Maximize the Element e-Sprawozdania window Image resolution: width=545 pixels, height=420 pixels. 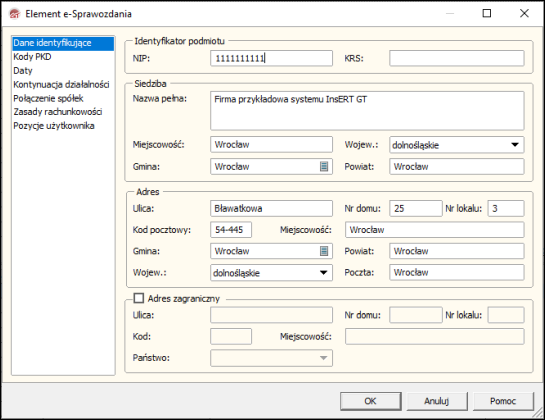(x=487, y=14)
